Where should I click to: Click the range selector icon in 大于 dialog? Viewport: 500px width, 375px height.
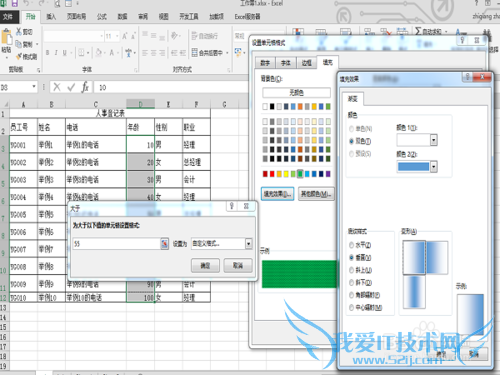pos(164,244)
